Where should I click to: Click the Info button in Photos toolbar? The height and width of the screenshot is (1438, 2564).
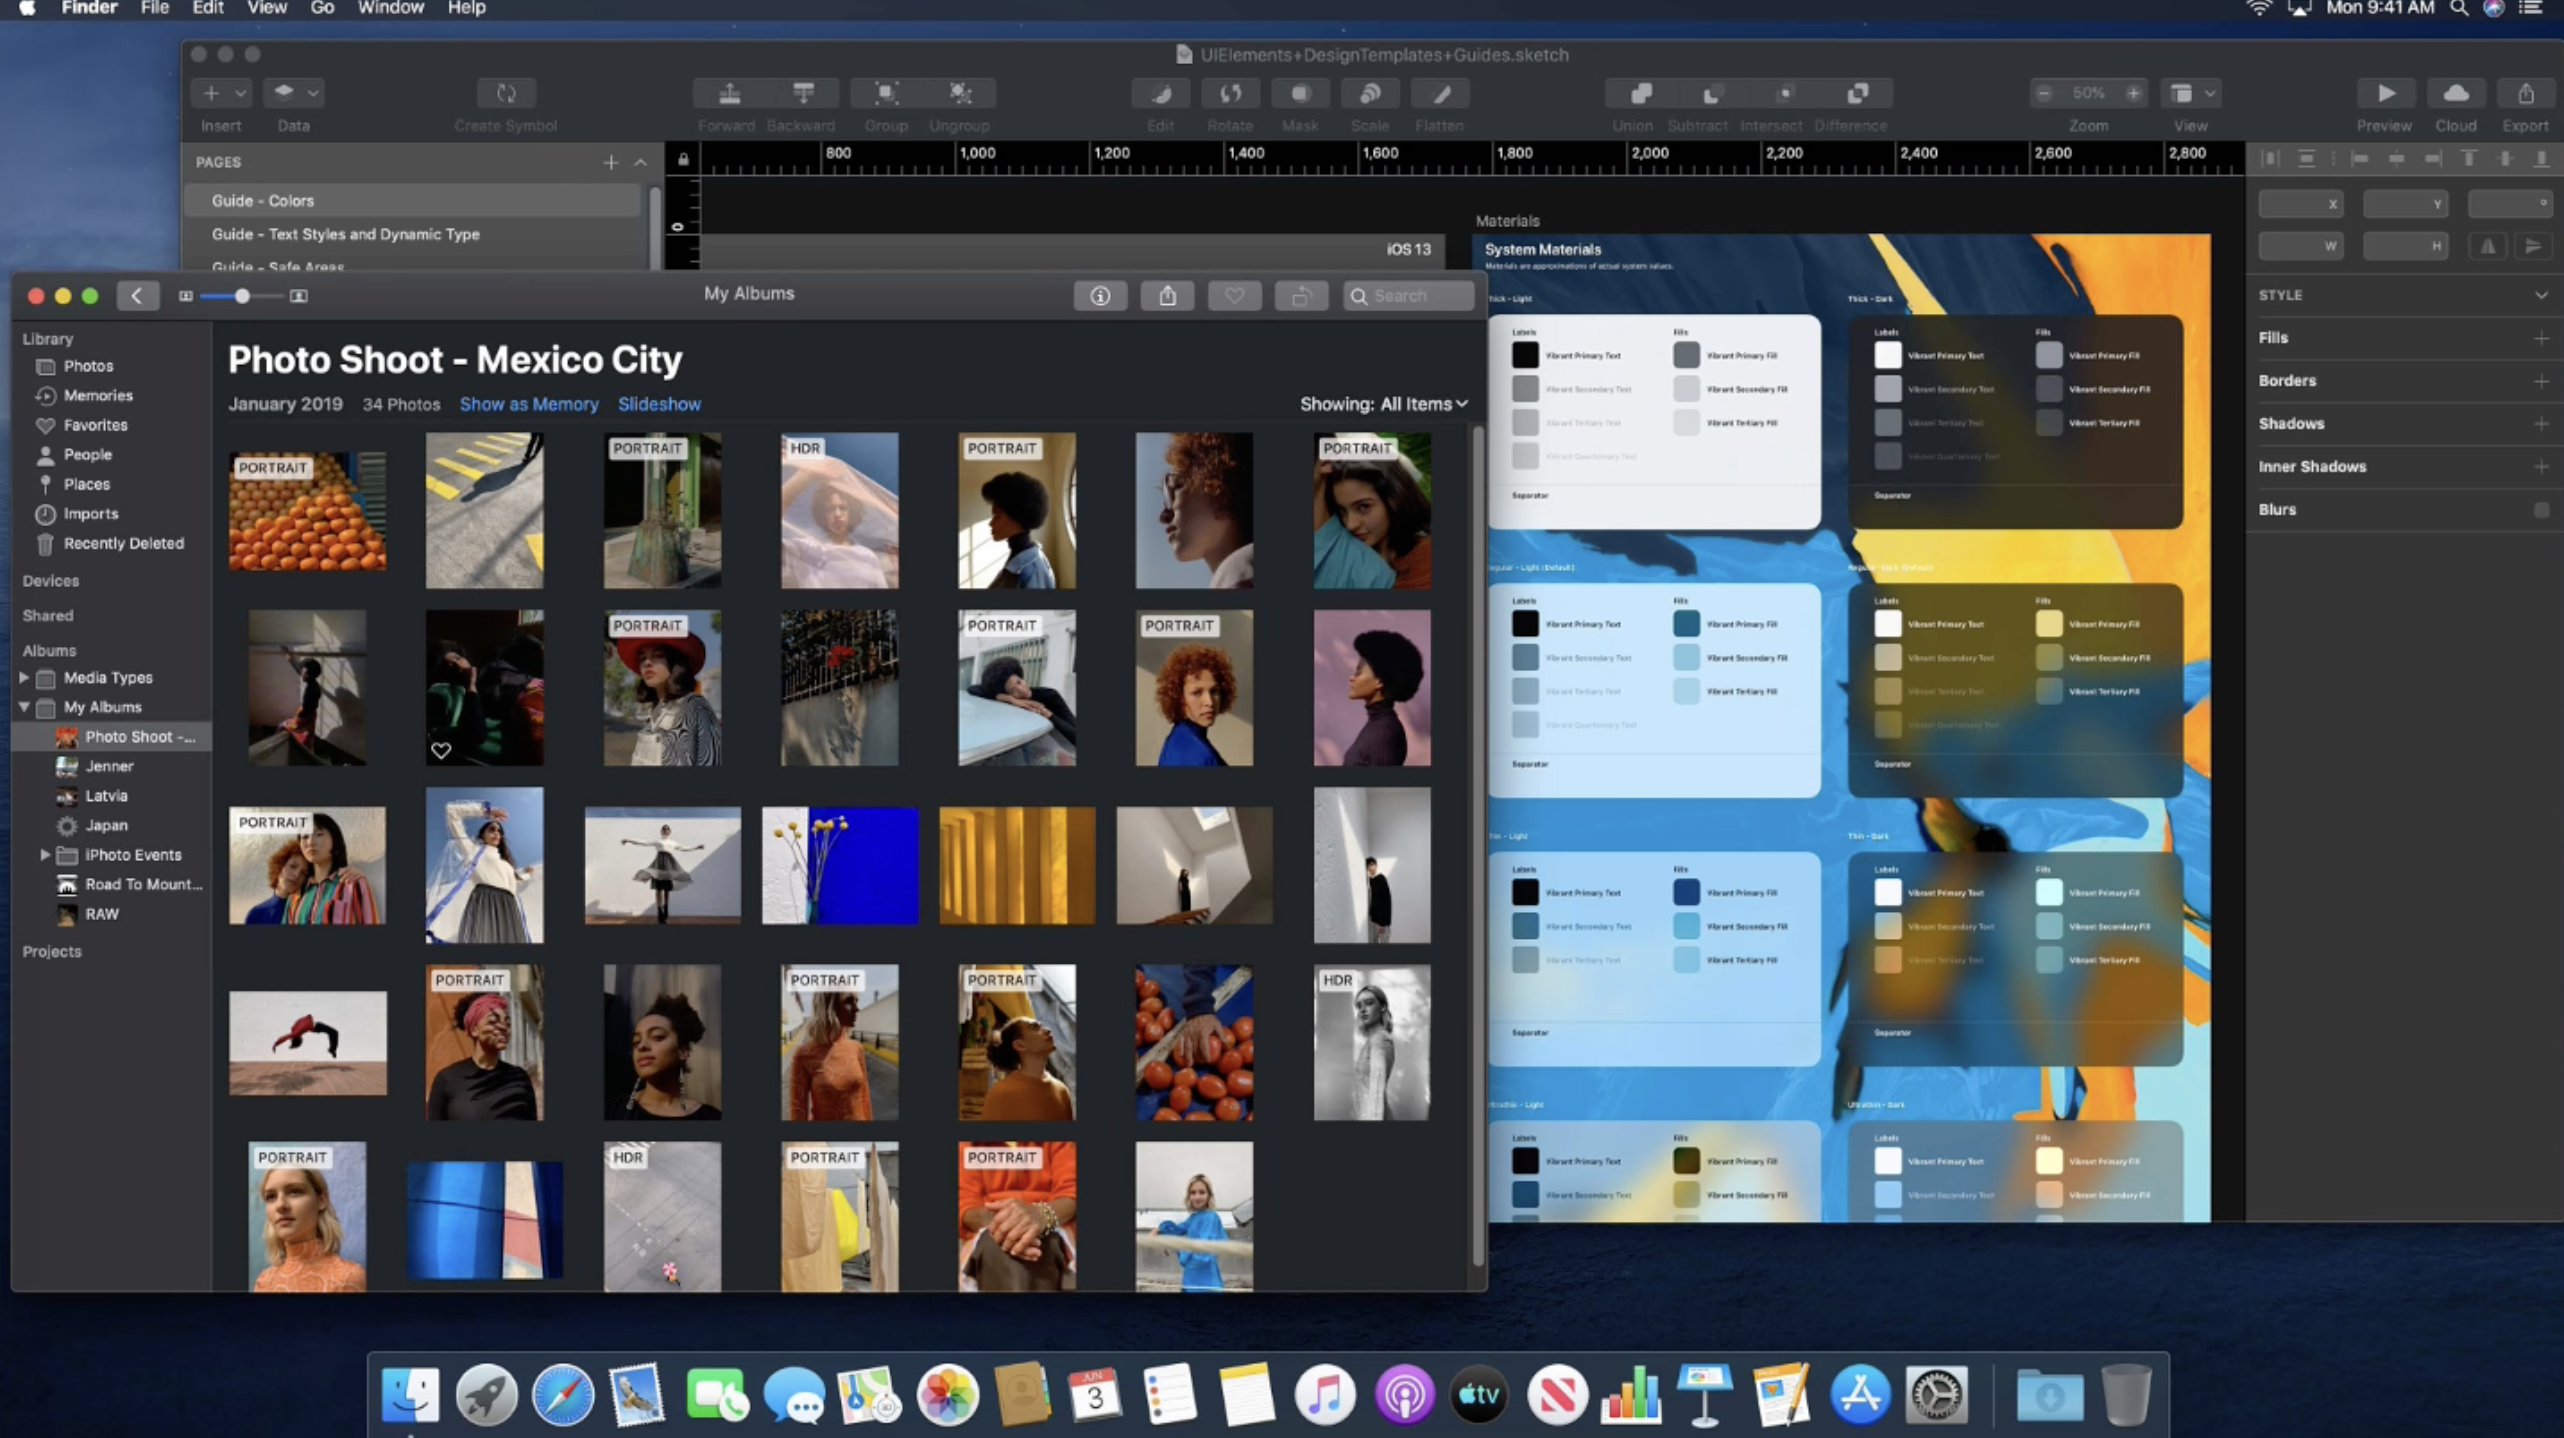click(x=1100, y=296)
